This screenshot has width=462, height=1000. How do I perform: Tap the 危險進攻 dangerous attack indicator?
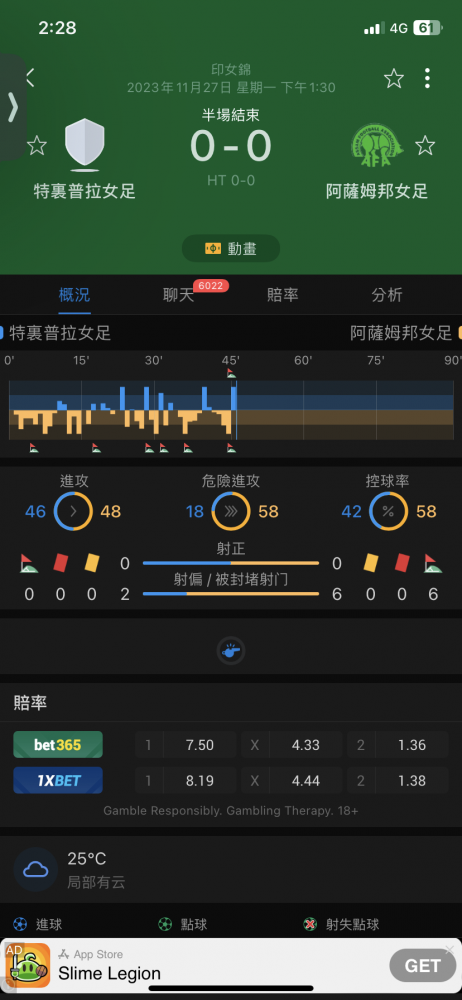tap(231, 511)
